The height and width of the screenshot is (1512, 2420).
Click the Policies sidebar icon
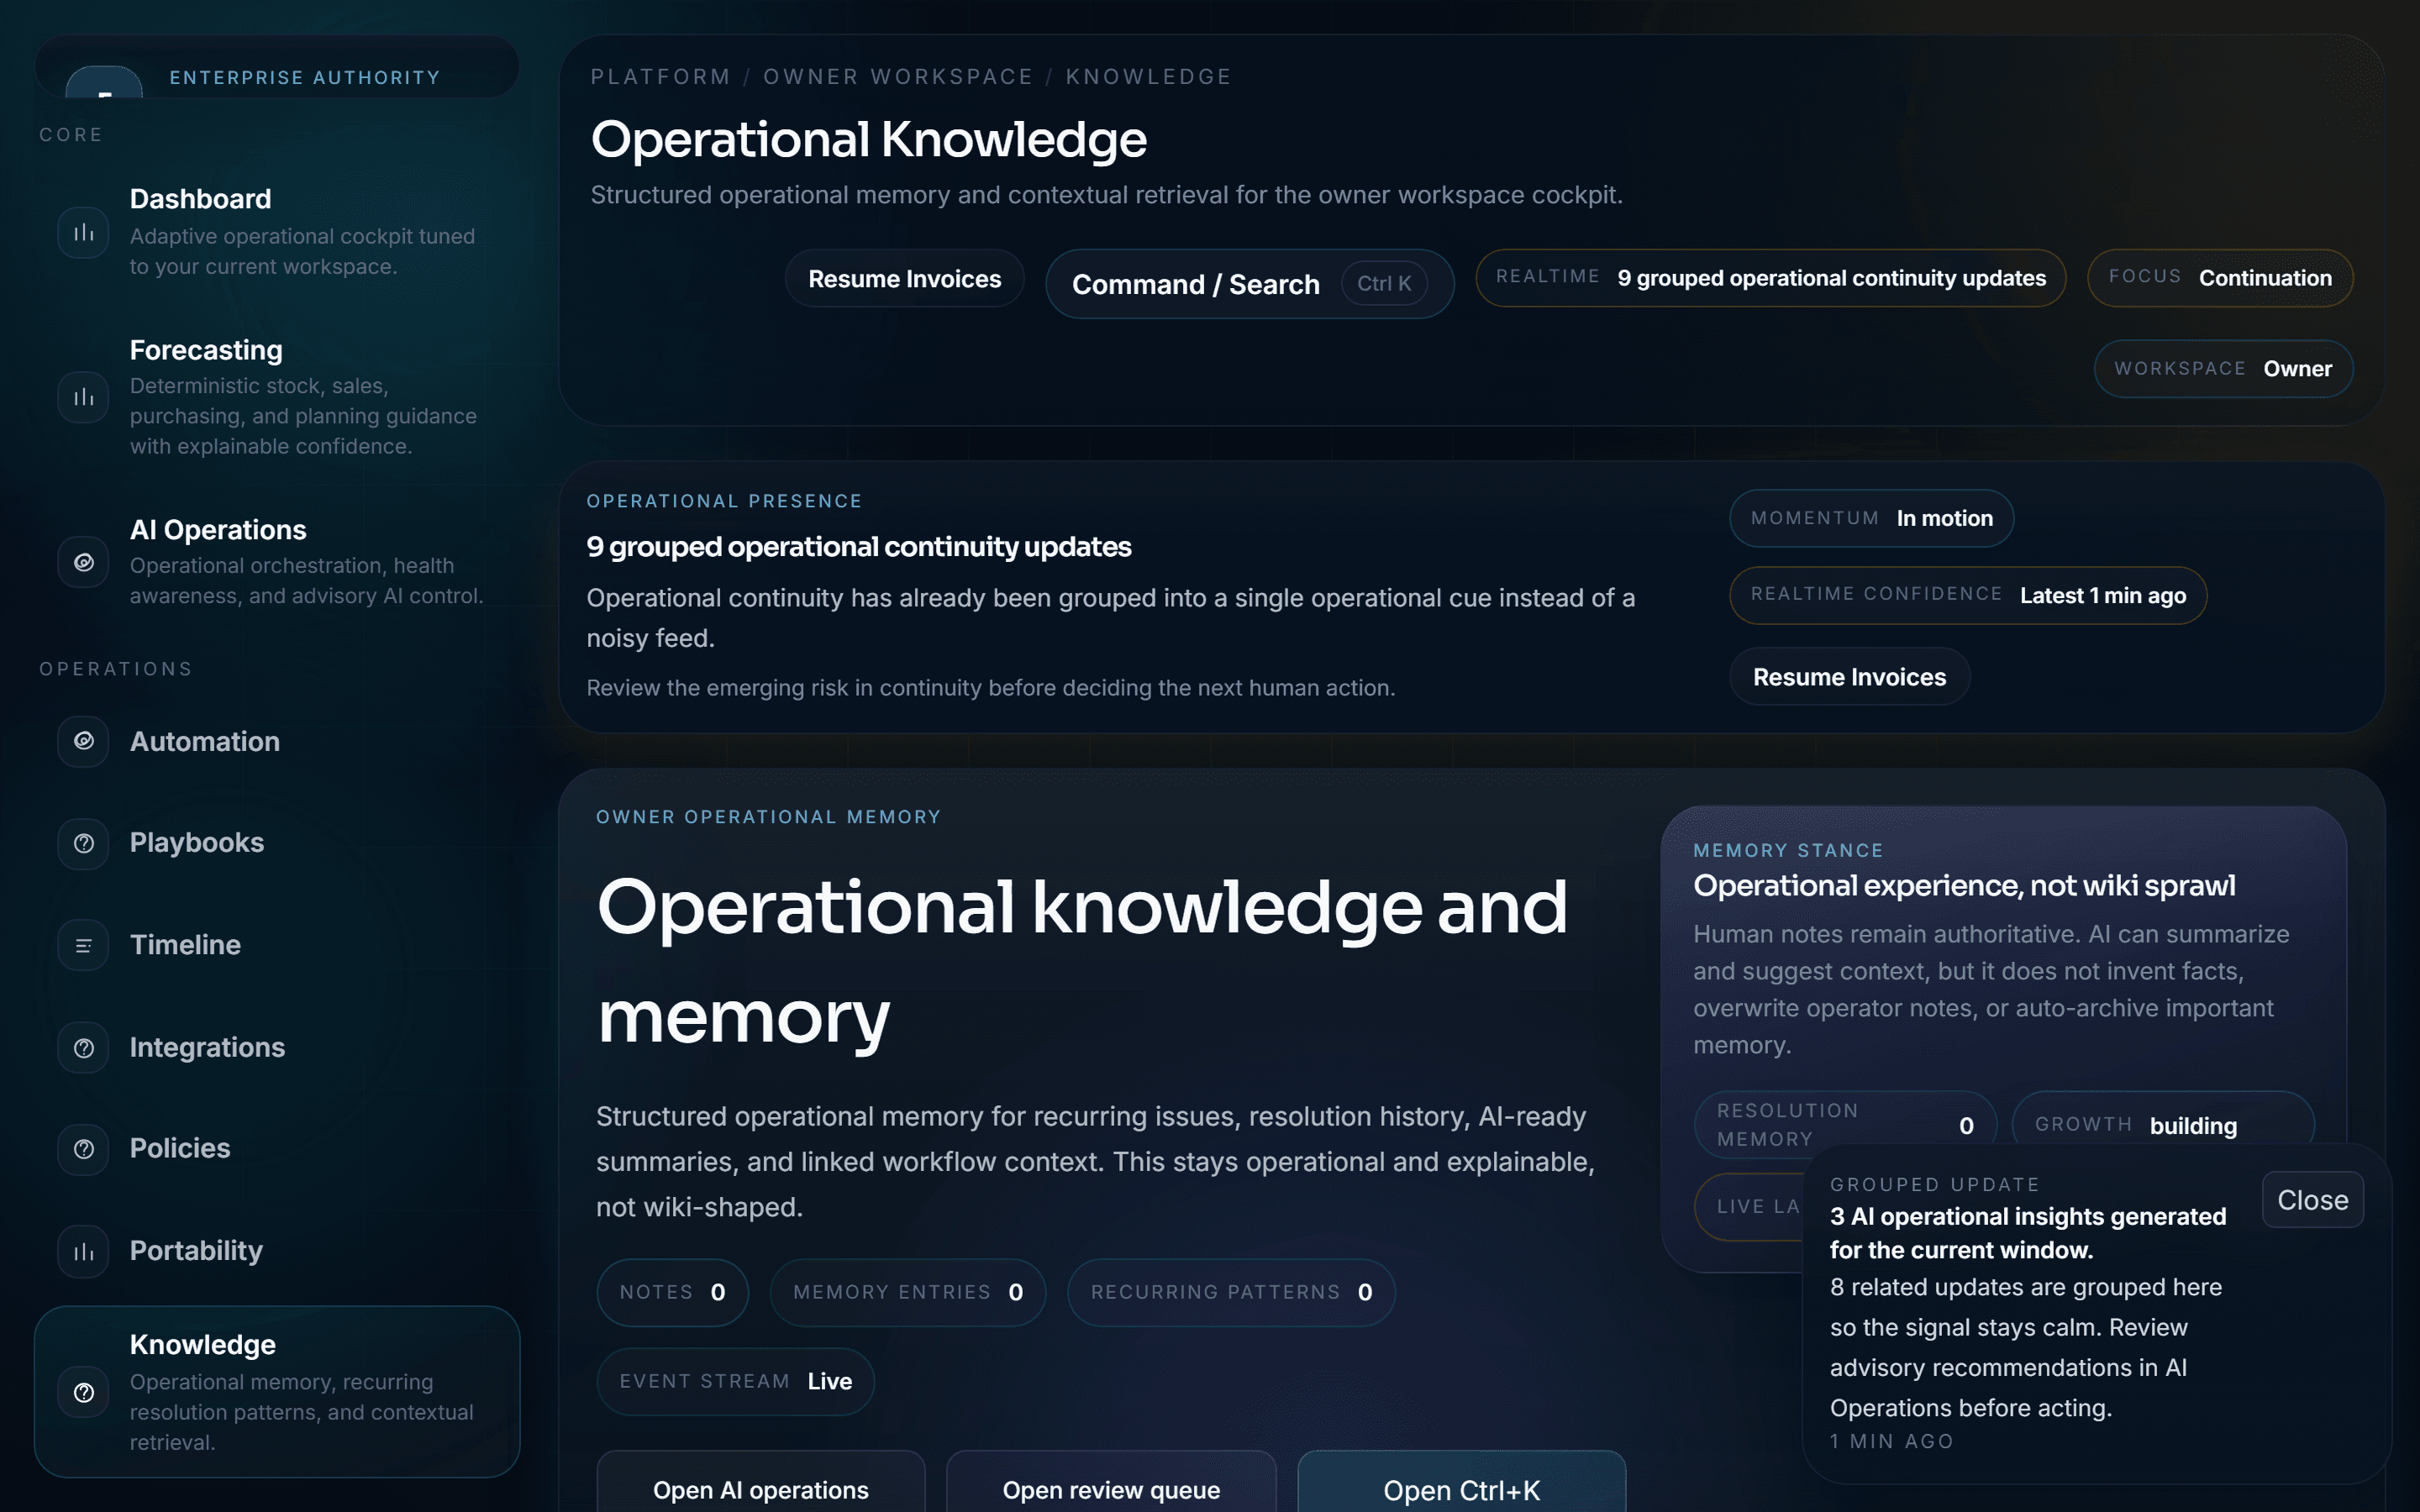pos(83,1149)
